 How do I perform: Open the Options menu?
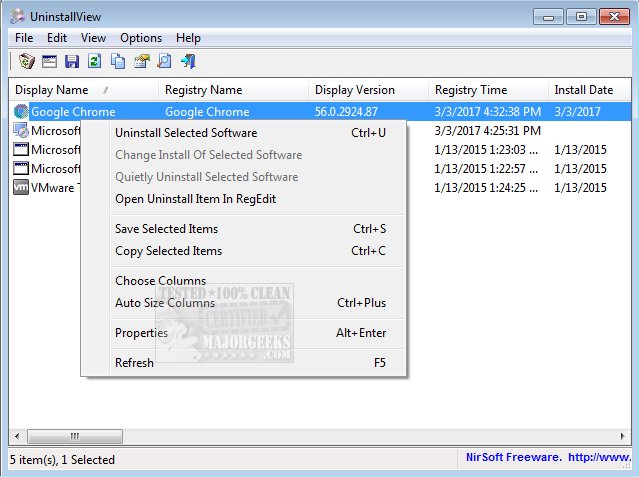pyautogui.click(x=141, y=38)
